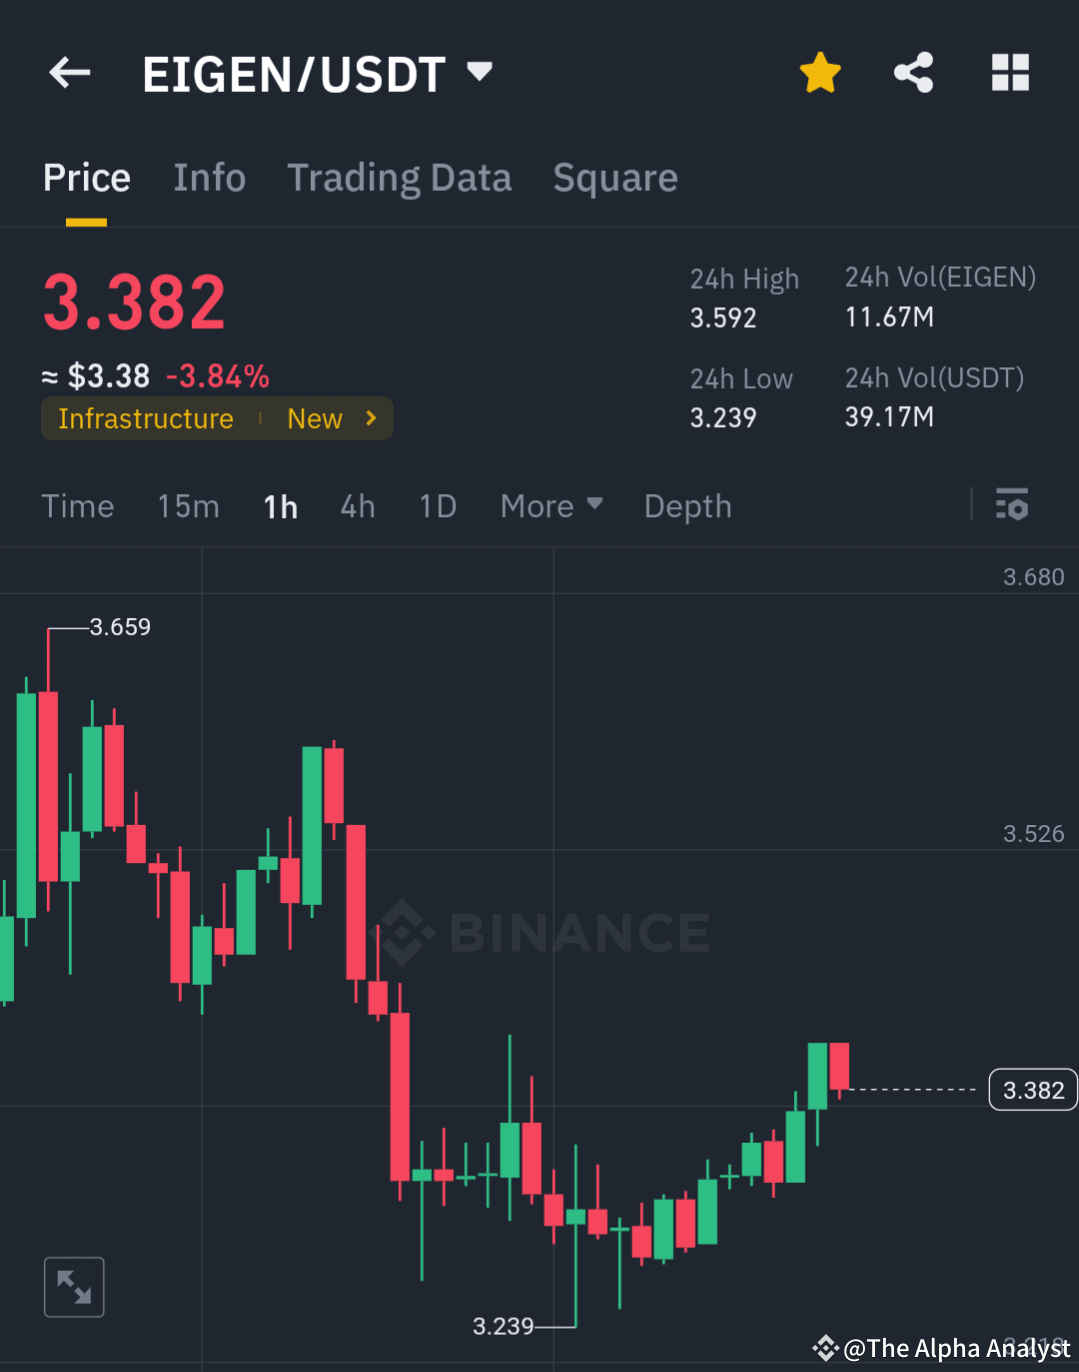Select the 1D timeframe
Image resolution: width=1079 pixels, height=1372 pixels.
pyautogui.click(x=437, y=506)
